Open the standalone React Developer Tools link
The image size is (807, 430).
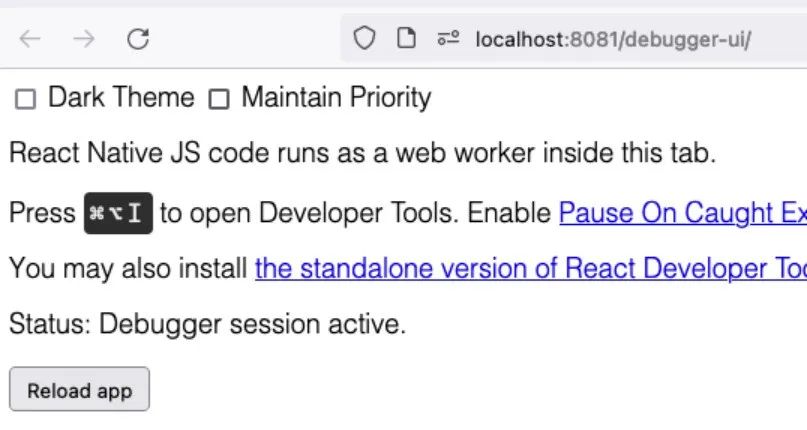tap(531, 269)
